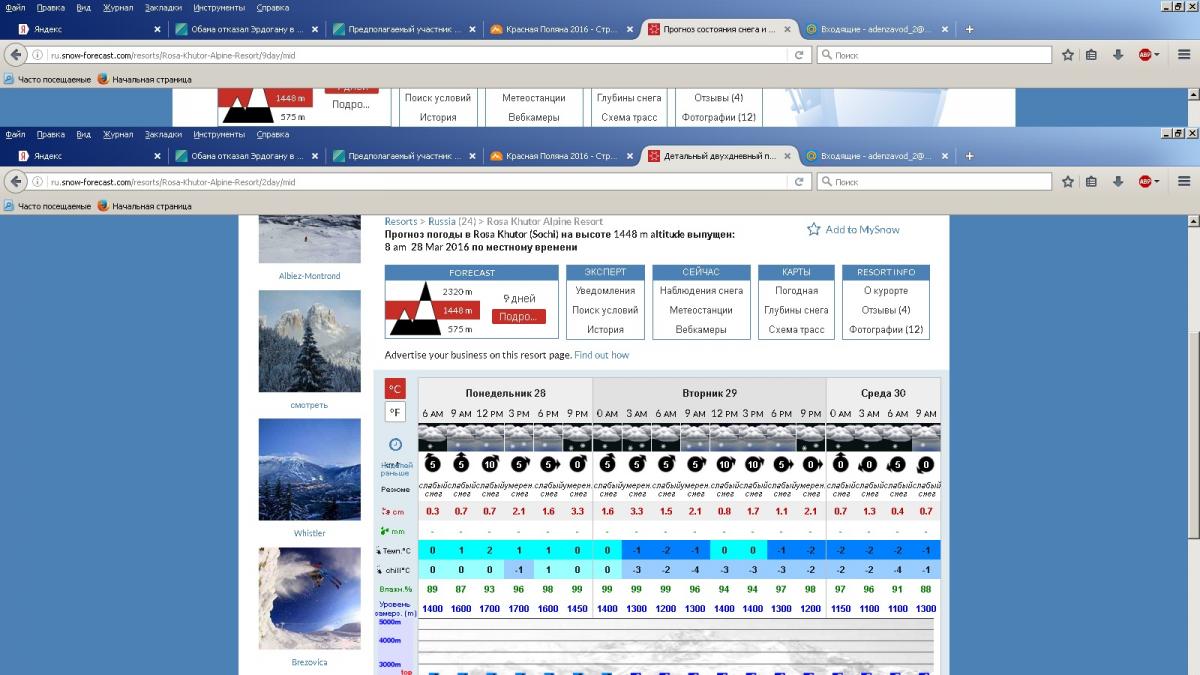Switch to 'Входящие' mail tab in front window
This screenshot has width=1200, height=675.
(x=876, y=156)
